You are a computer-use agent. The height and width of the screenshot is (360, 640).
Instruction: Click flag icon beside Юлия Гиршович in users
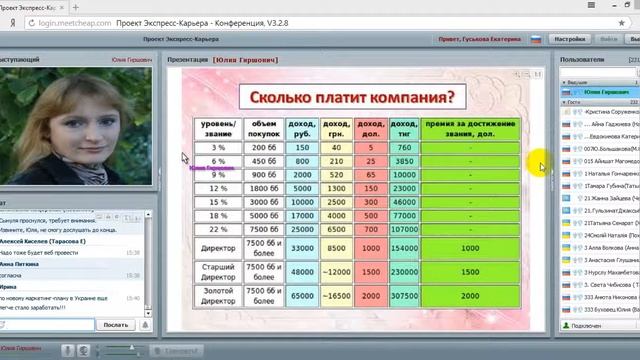(566, 92)
